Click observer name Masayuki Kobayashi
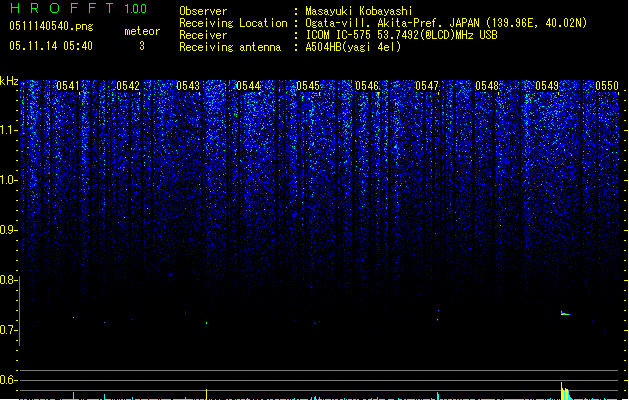The height and width of the screenshot is (400, 629). click(x=359, y=11)
